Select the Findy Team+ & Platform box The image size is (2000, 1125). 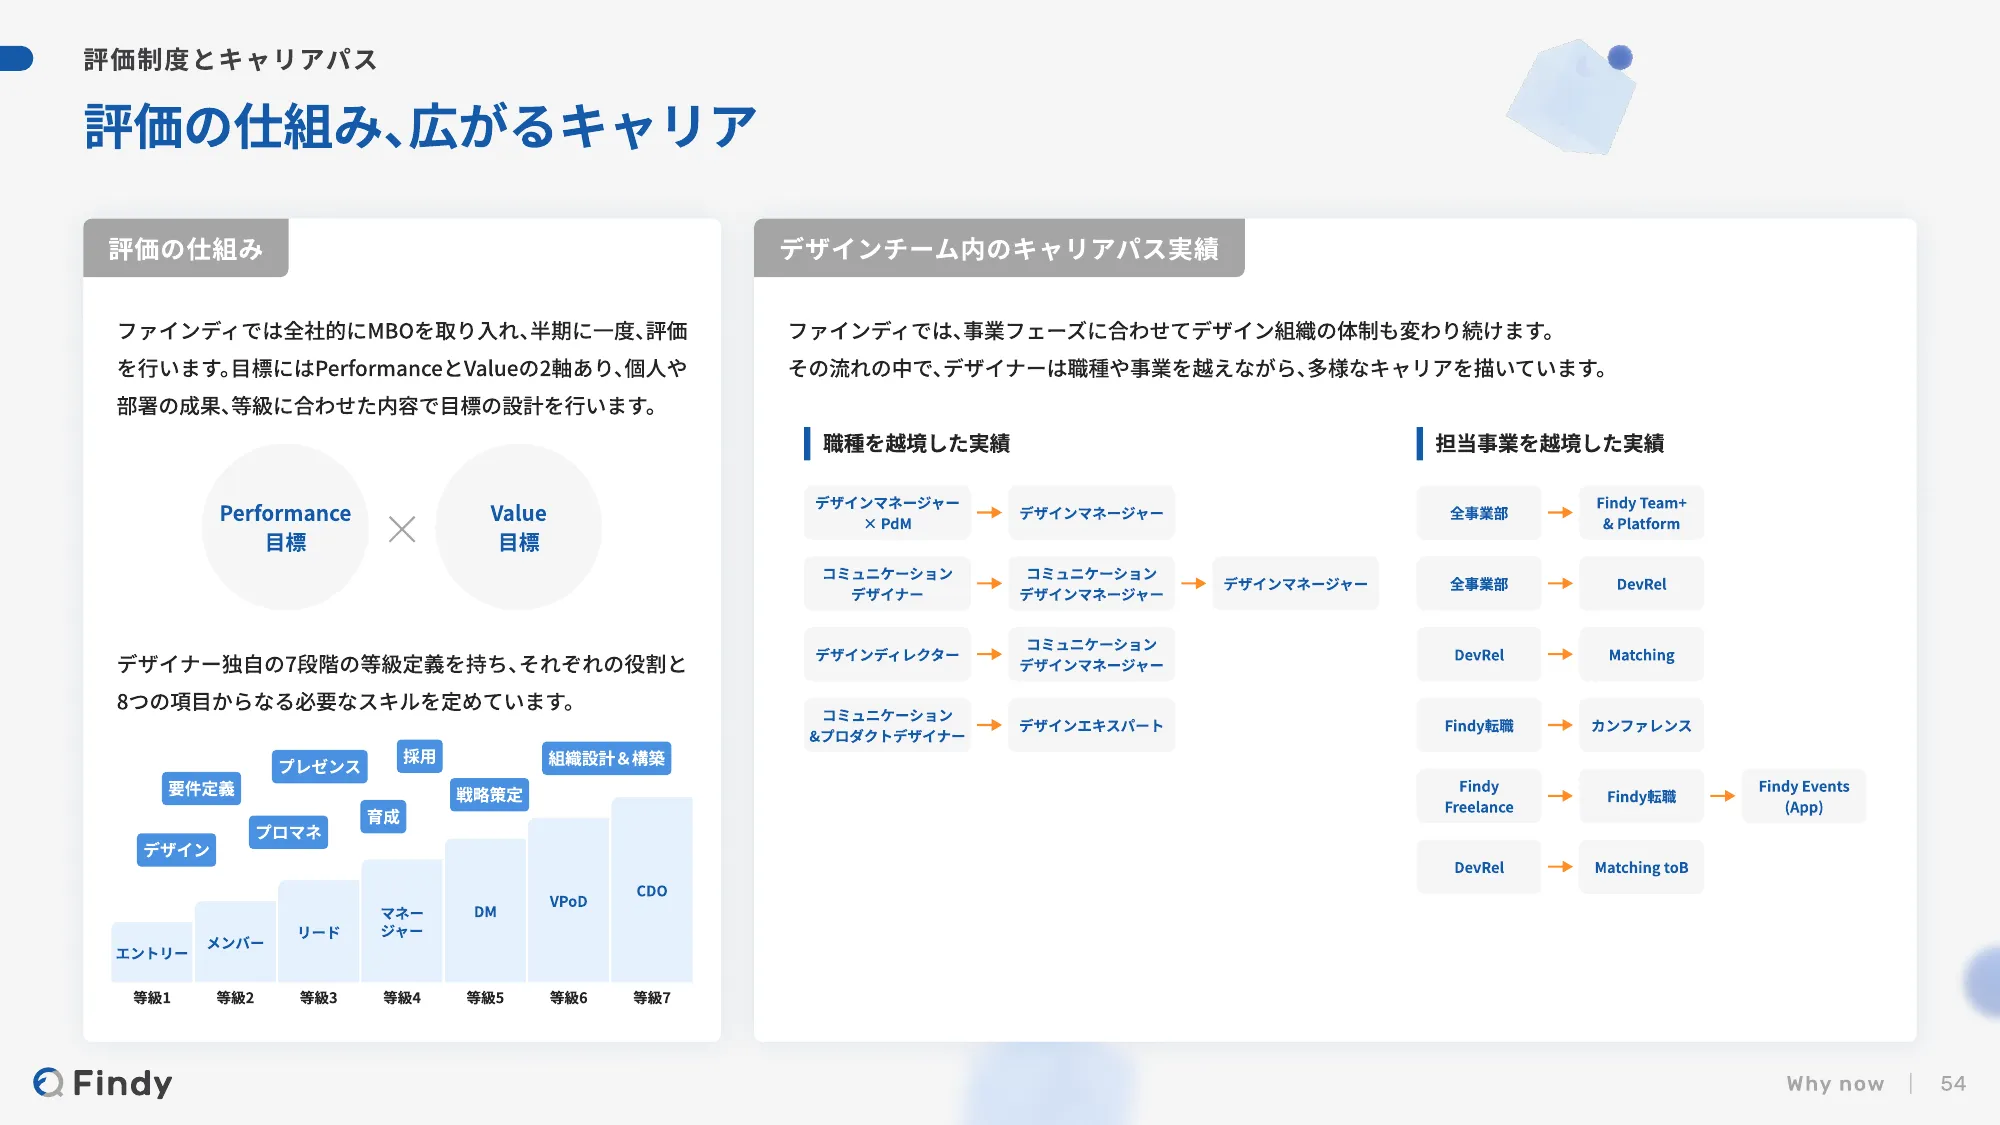pyautogui.click(x=1641, y=513)
